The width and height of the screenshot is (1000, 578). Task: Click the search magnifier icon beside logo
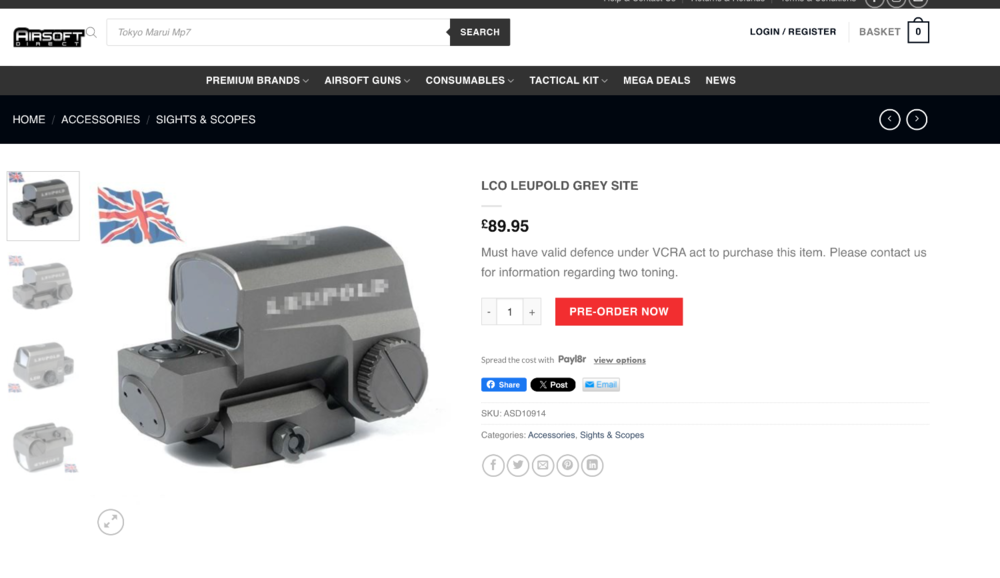tap(91, 32)
